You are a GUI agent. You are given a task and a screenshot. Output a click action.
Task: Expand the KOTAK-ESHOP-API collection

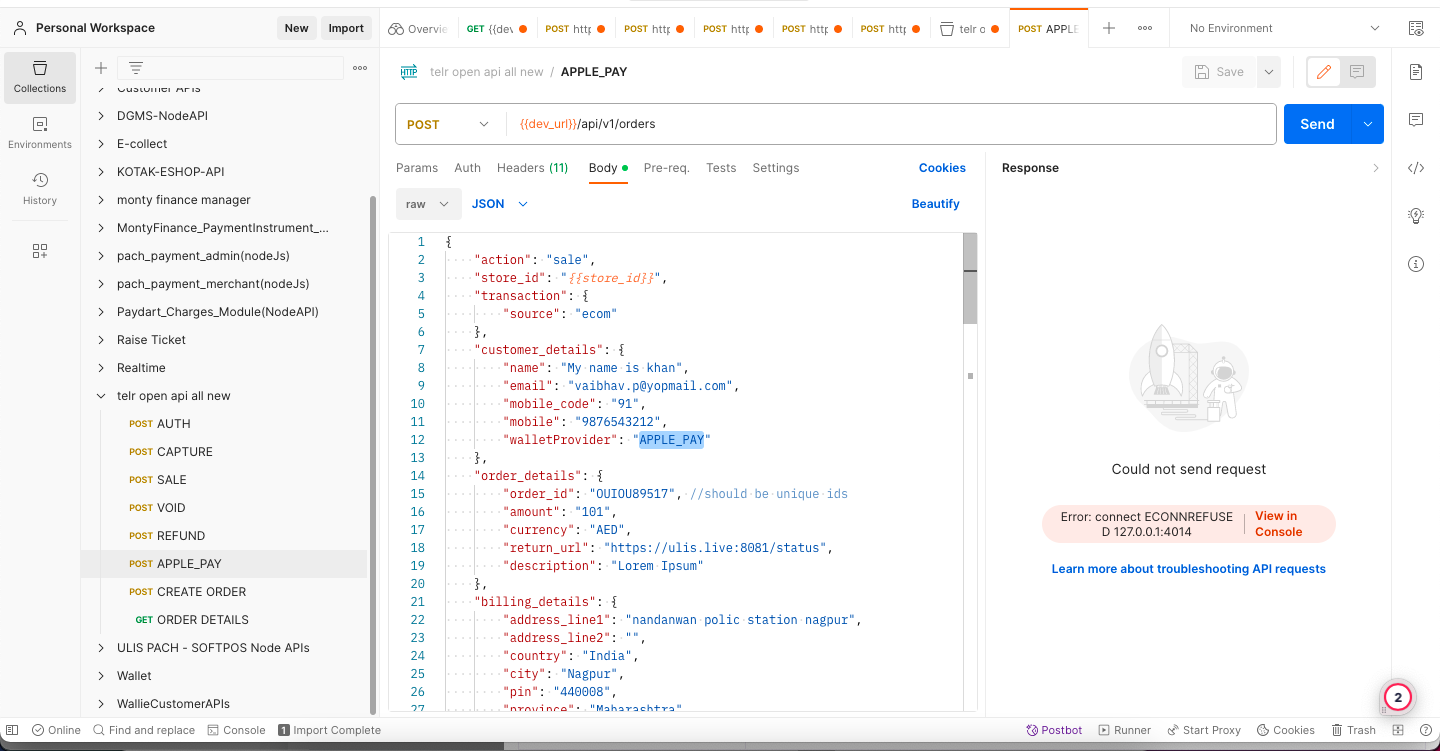click(101, 172)
